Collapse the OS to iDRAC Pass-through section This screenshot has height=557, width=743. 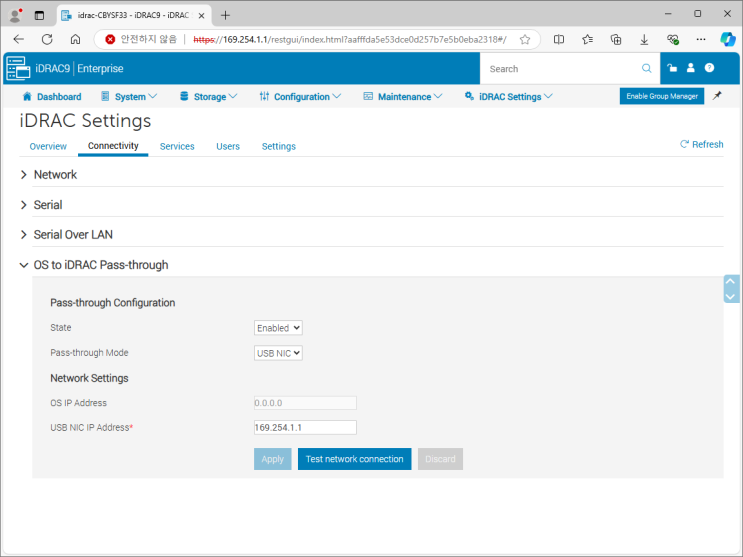point(100,265)
